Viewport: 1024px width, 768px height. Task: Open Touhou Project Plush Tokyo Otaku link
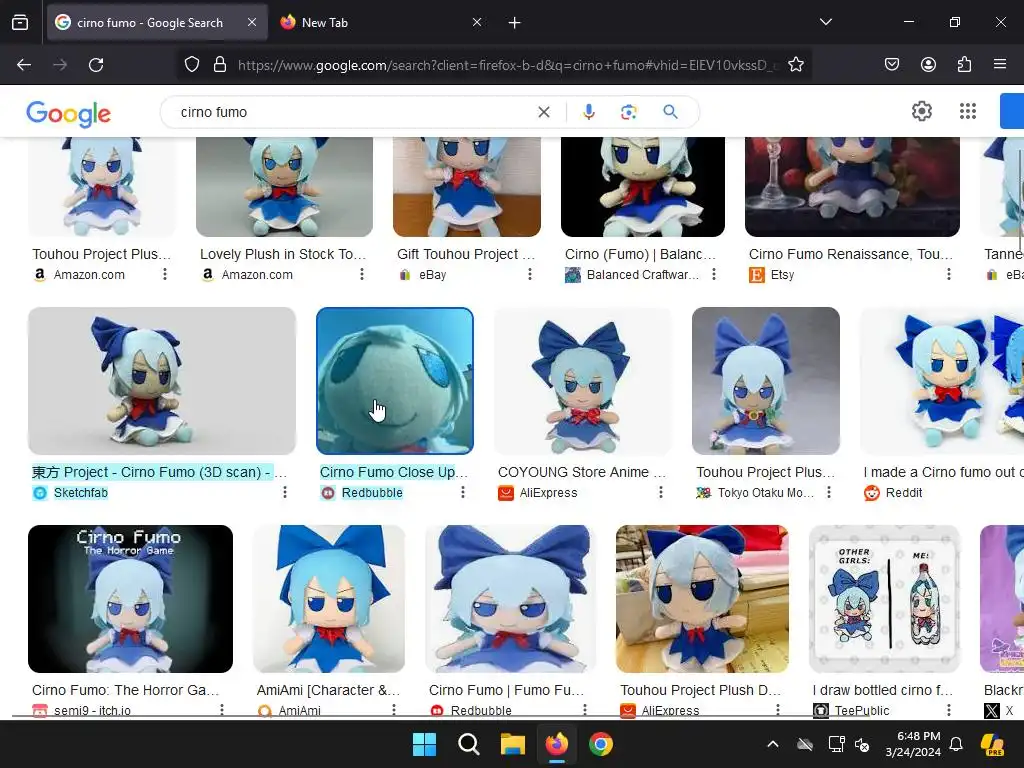click(765, 472)
